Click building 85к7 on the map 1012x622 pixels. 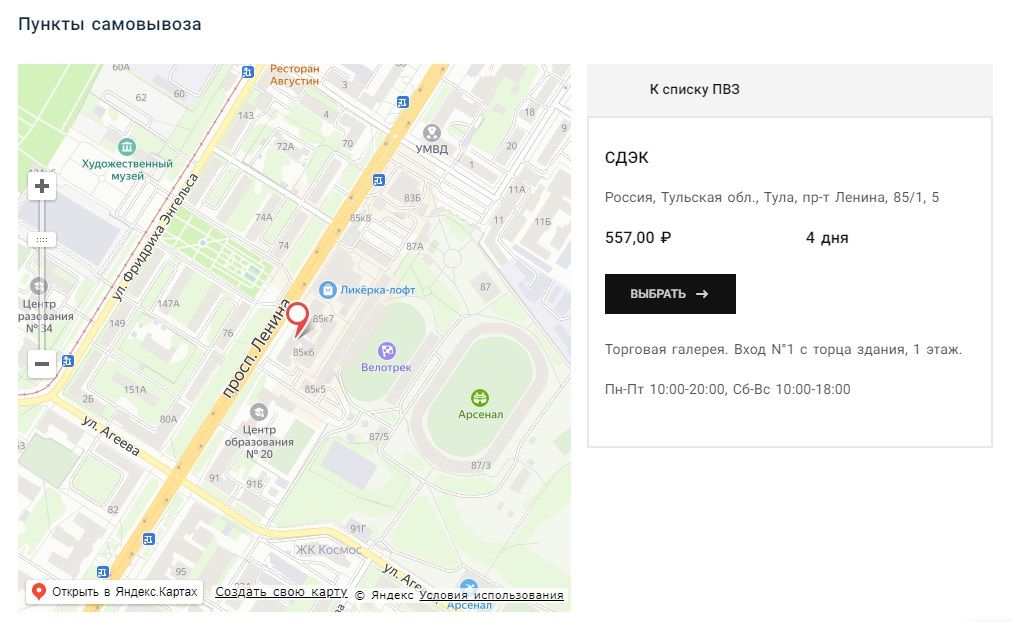pyautogui.click(x=323, y=319)
